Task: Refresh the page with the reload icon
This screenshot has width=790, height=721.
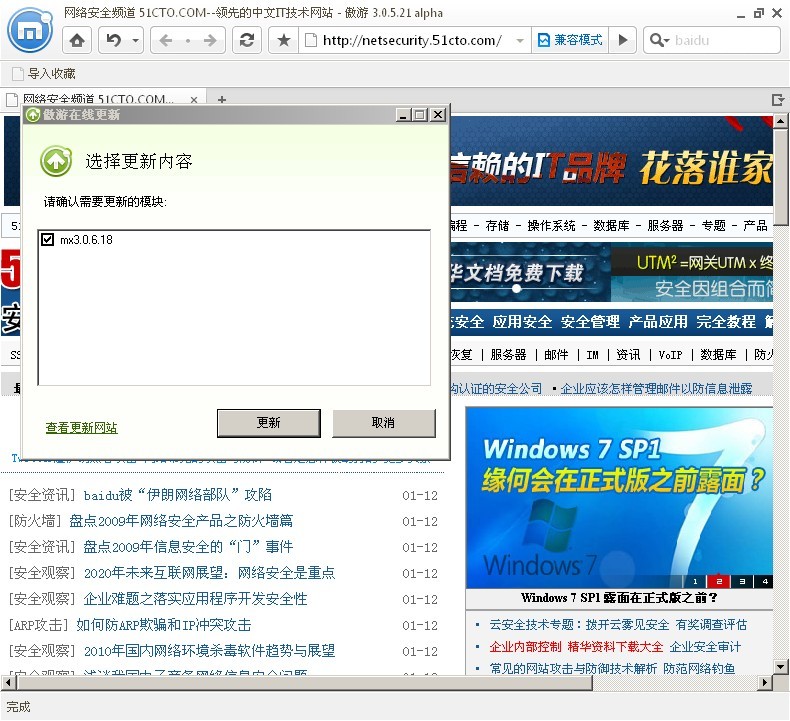Action: point(247,40)
